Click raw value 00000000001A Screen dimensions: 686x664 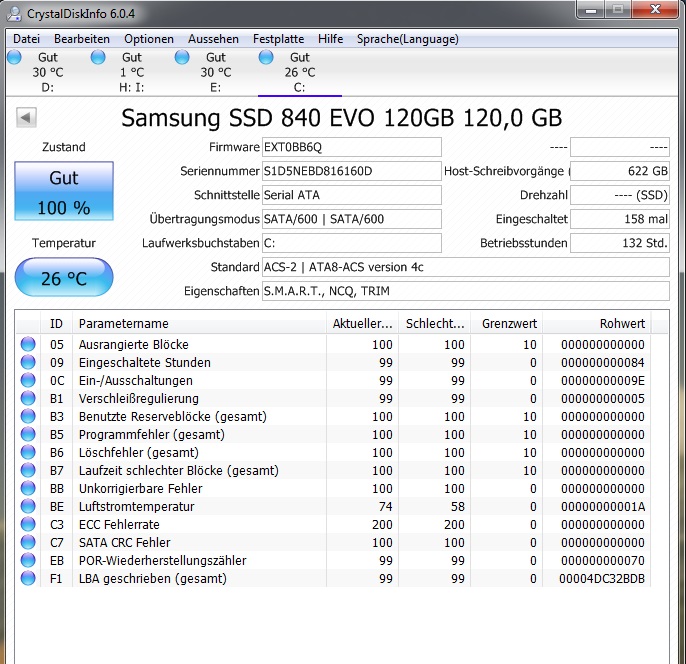[603, 507]
